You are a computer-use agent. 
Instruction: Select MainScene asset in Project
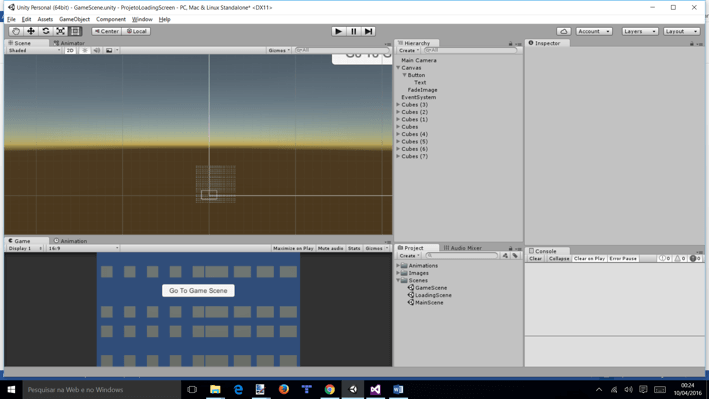coord(425,302)
